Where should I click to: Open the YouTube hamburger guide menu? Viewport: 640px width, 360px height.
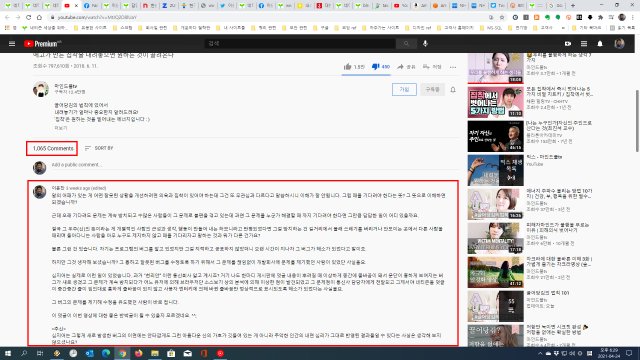[12, 44]
